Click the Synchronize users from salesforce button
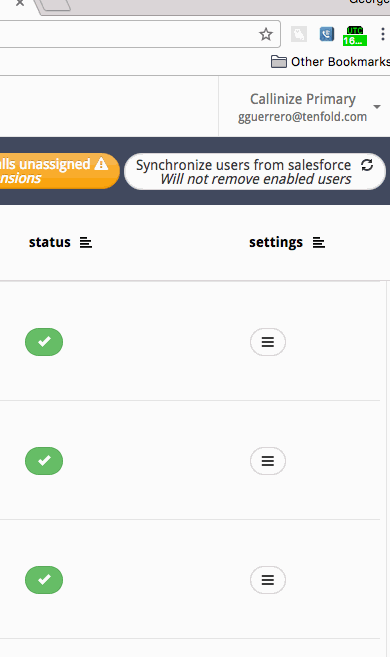Image resolution: width=390 pixels, height=657 pixels. (x=255, y=172)
